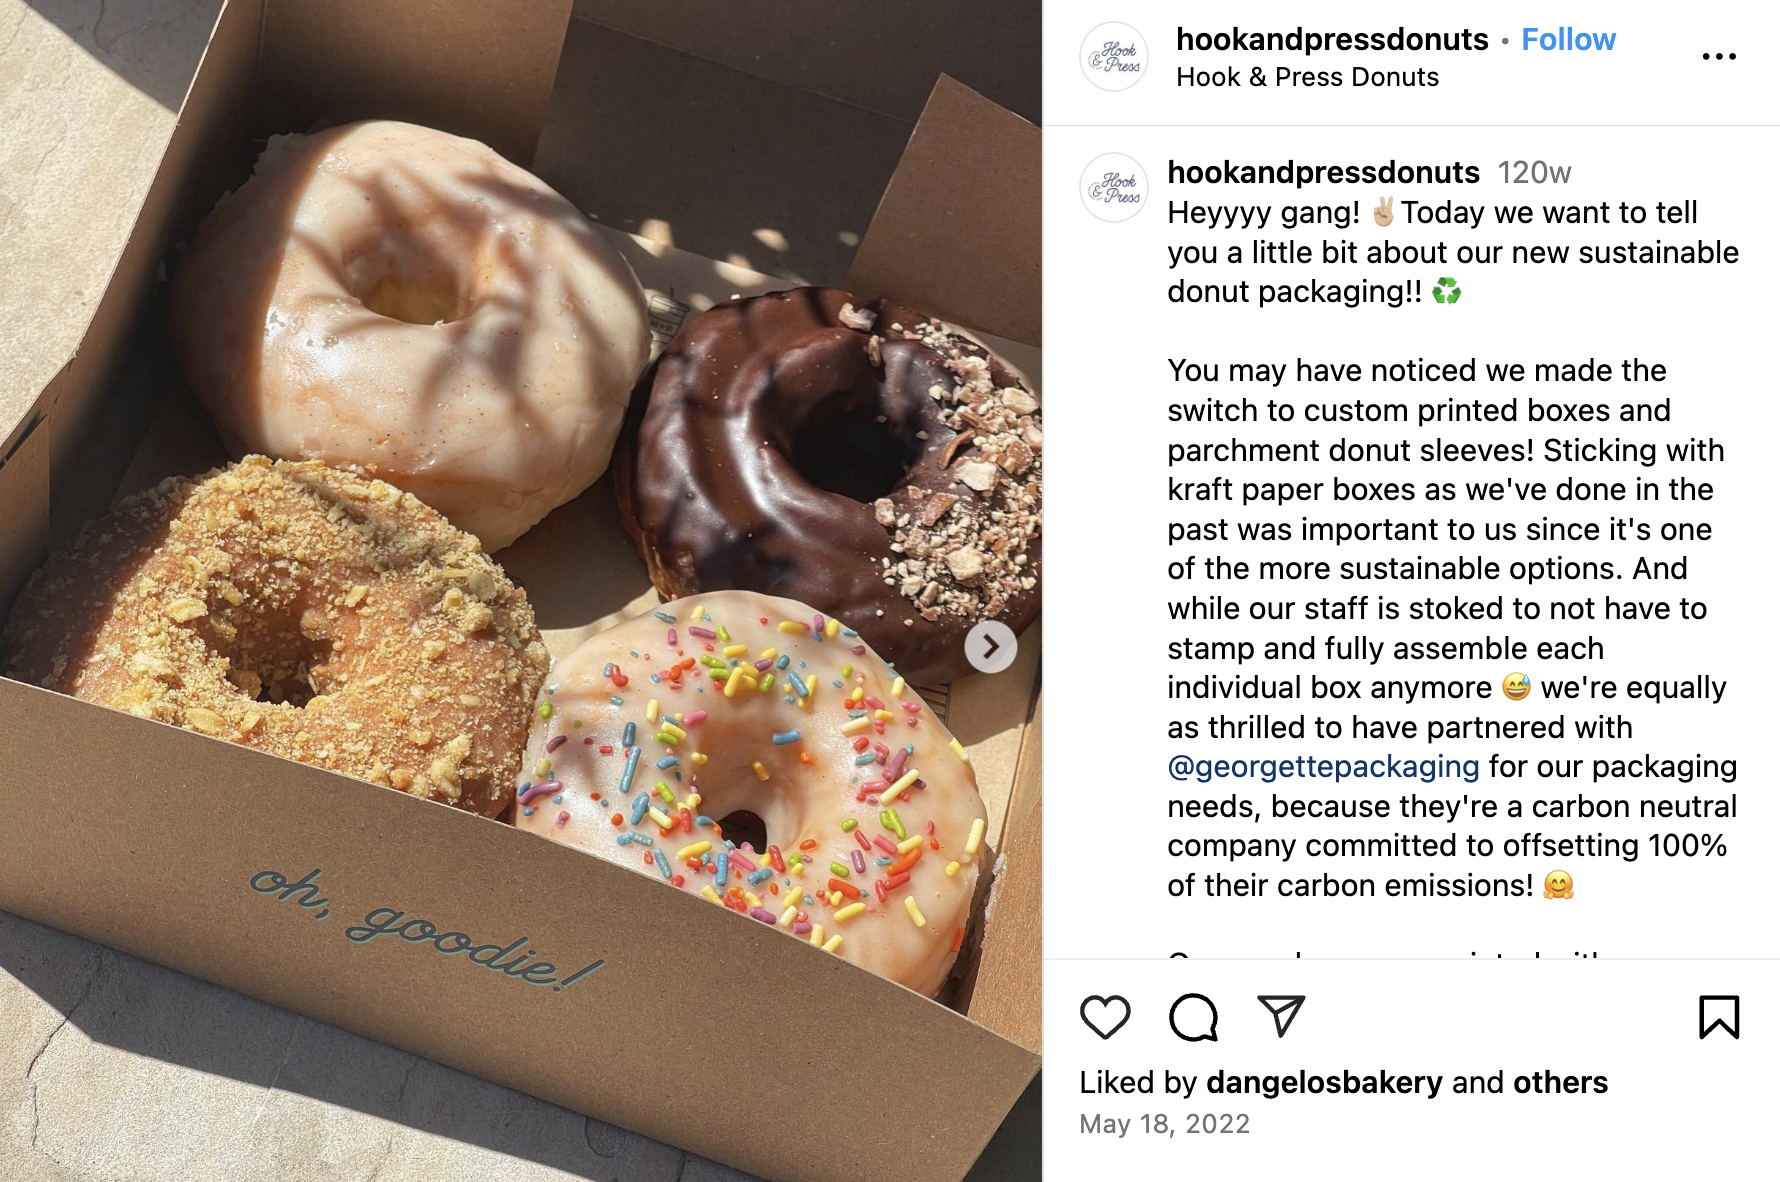
Task: Click the May 18, 2022 date
Action: click(1164, 1124)
